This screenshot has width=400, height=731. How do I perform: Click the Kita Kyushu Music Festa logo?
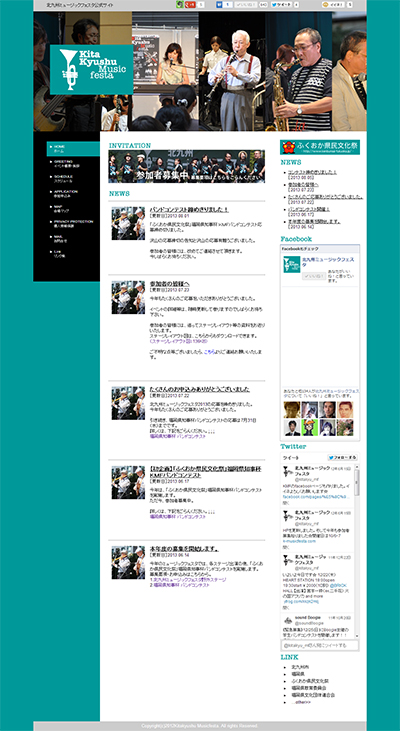tap(91, 69)
